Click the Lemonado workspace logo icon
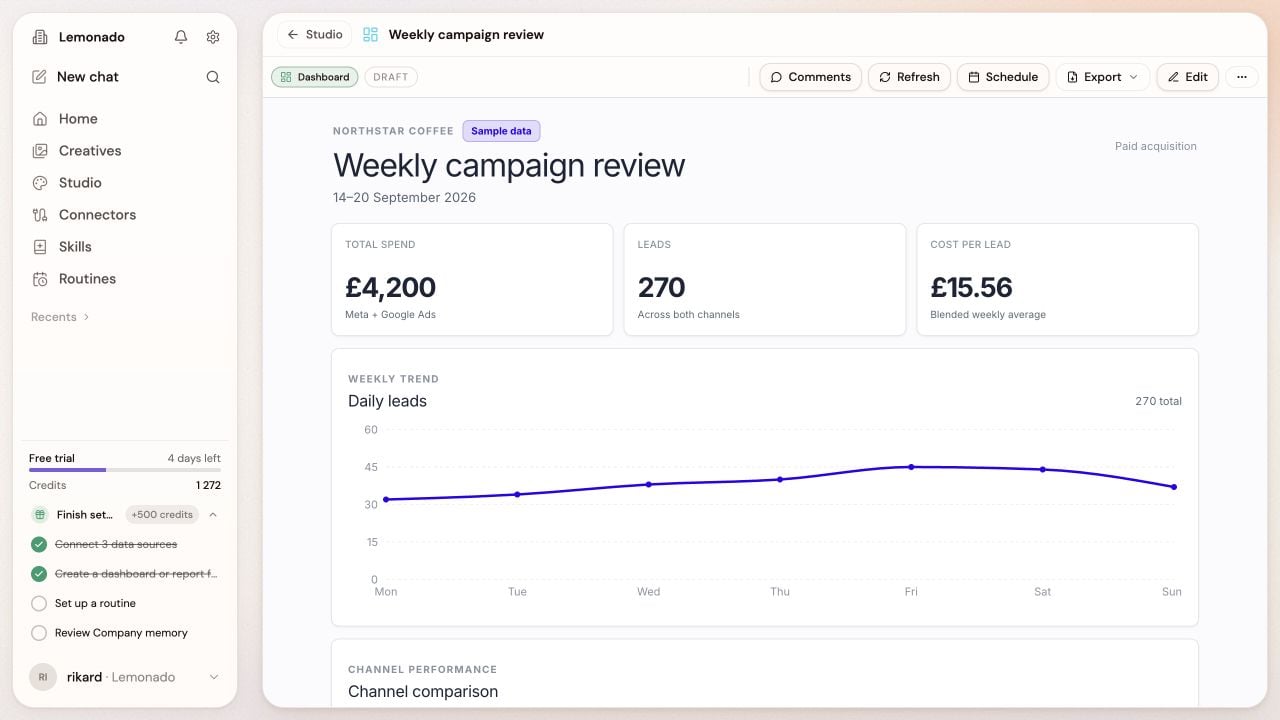 point(40,37)
